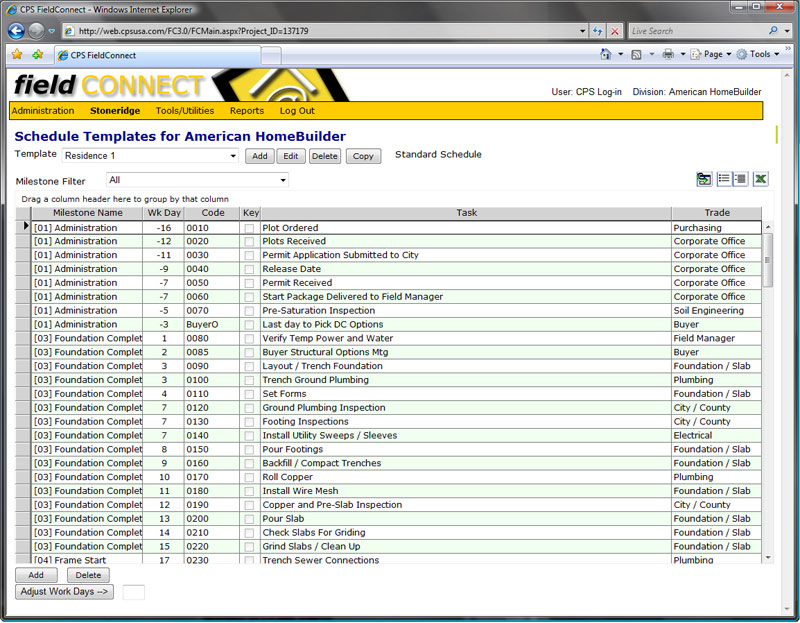Open the Reports menu

point(246,111)
